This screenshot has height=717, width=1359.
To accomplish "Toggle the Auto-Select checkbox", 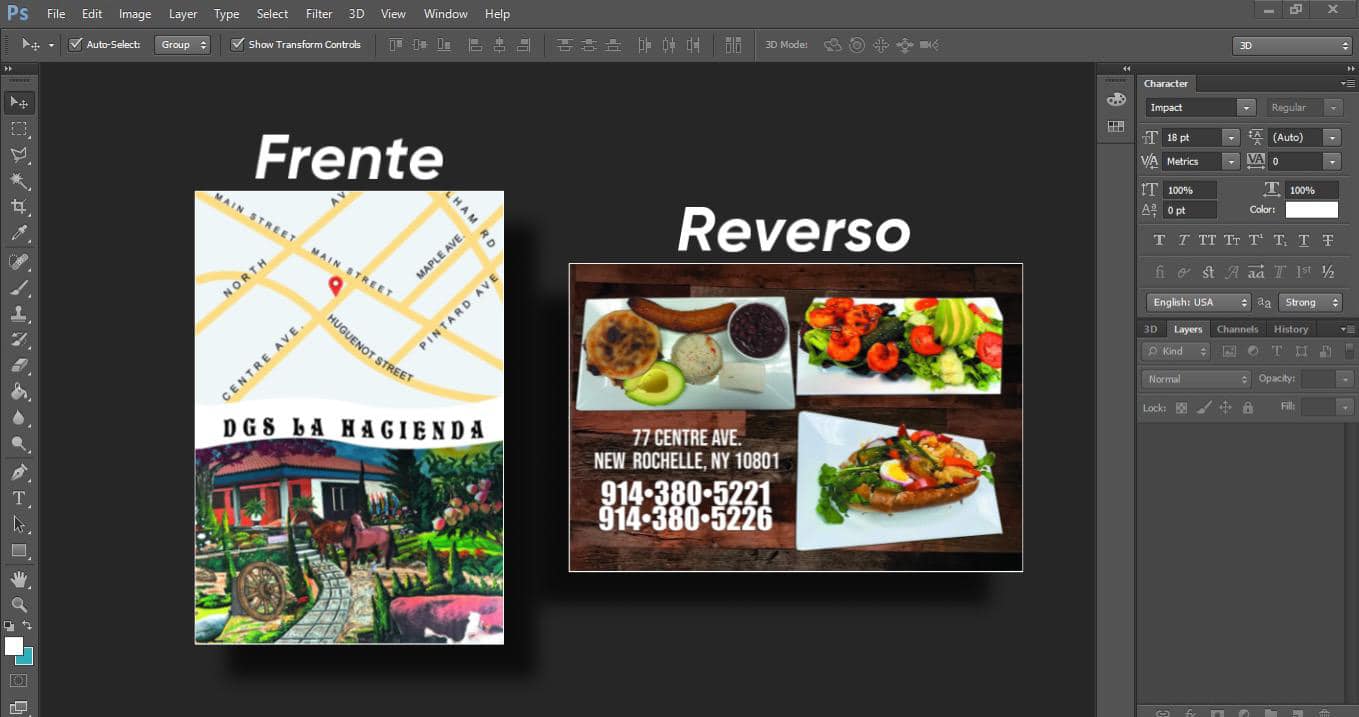I will pos(75,45).
